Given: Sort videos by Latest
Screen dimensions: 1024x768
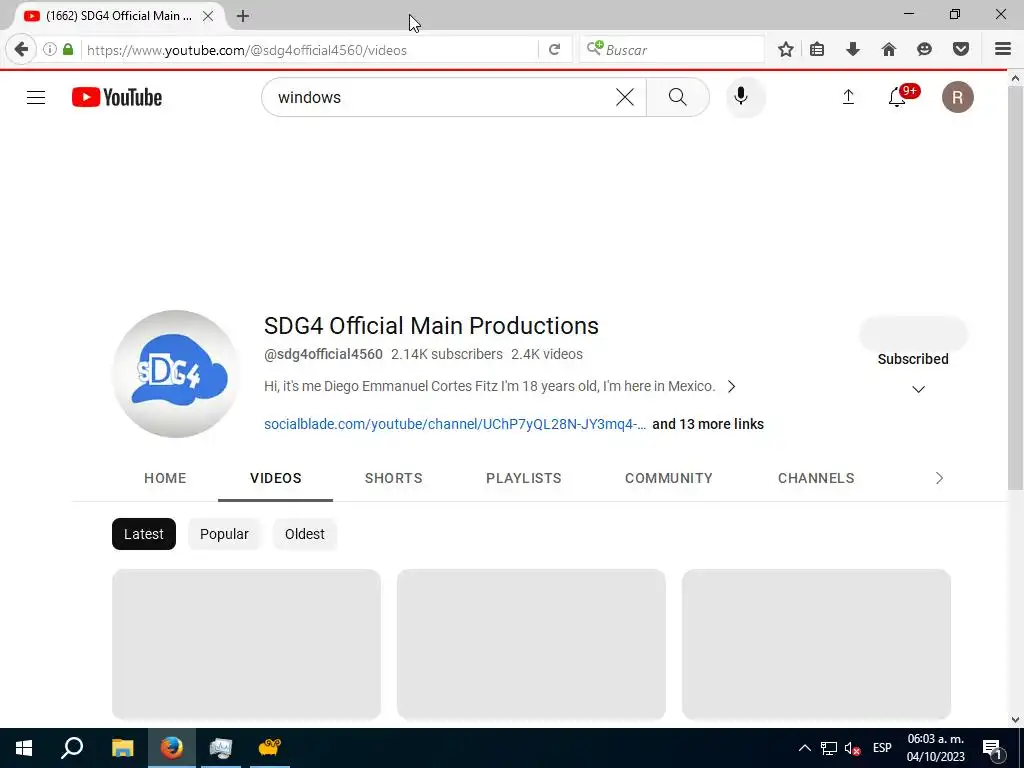Looking at the screenshot, I should click(x=144, y=534).
